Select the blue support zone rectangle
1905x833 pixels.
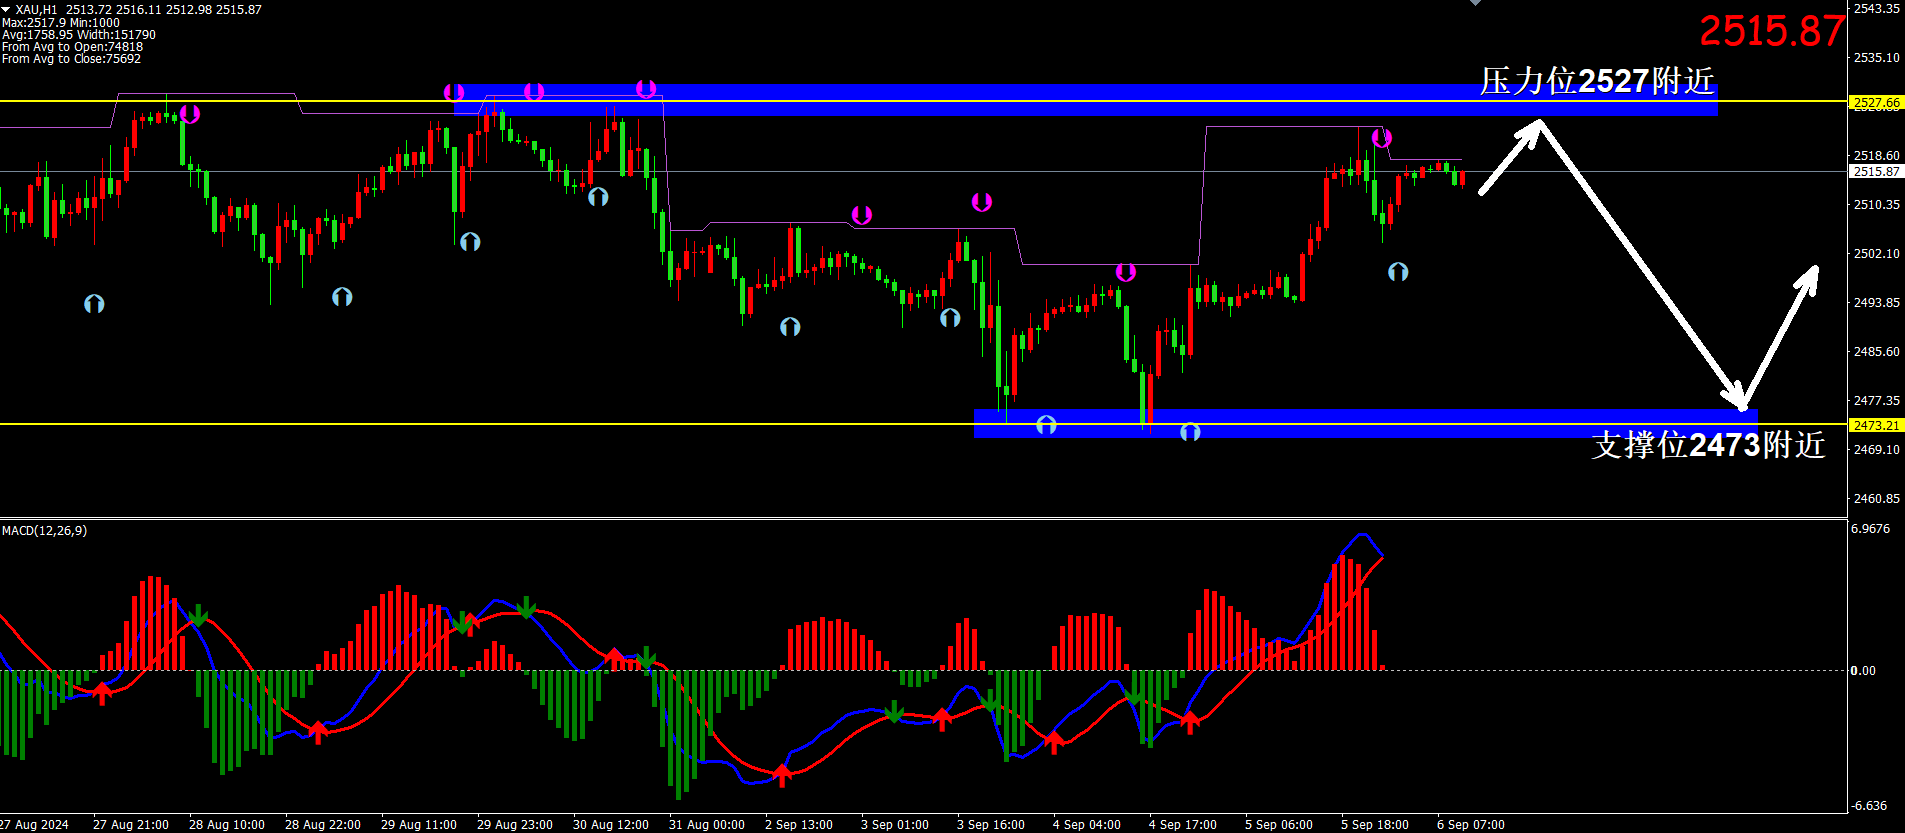(1365, 423)
